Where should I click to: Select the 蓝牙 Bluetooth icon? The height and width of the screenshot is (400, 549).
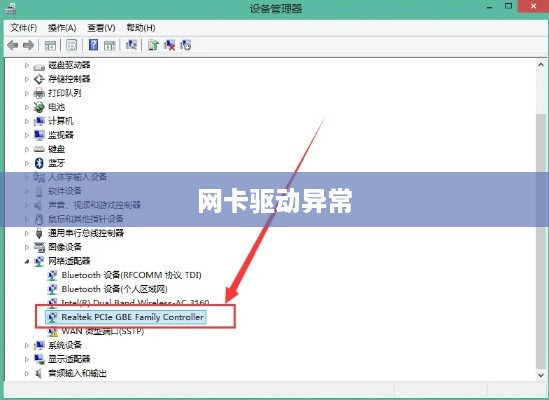tap(39, 163)
